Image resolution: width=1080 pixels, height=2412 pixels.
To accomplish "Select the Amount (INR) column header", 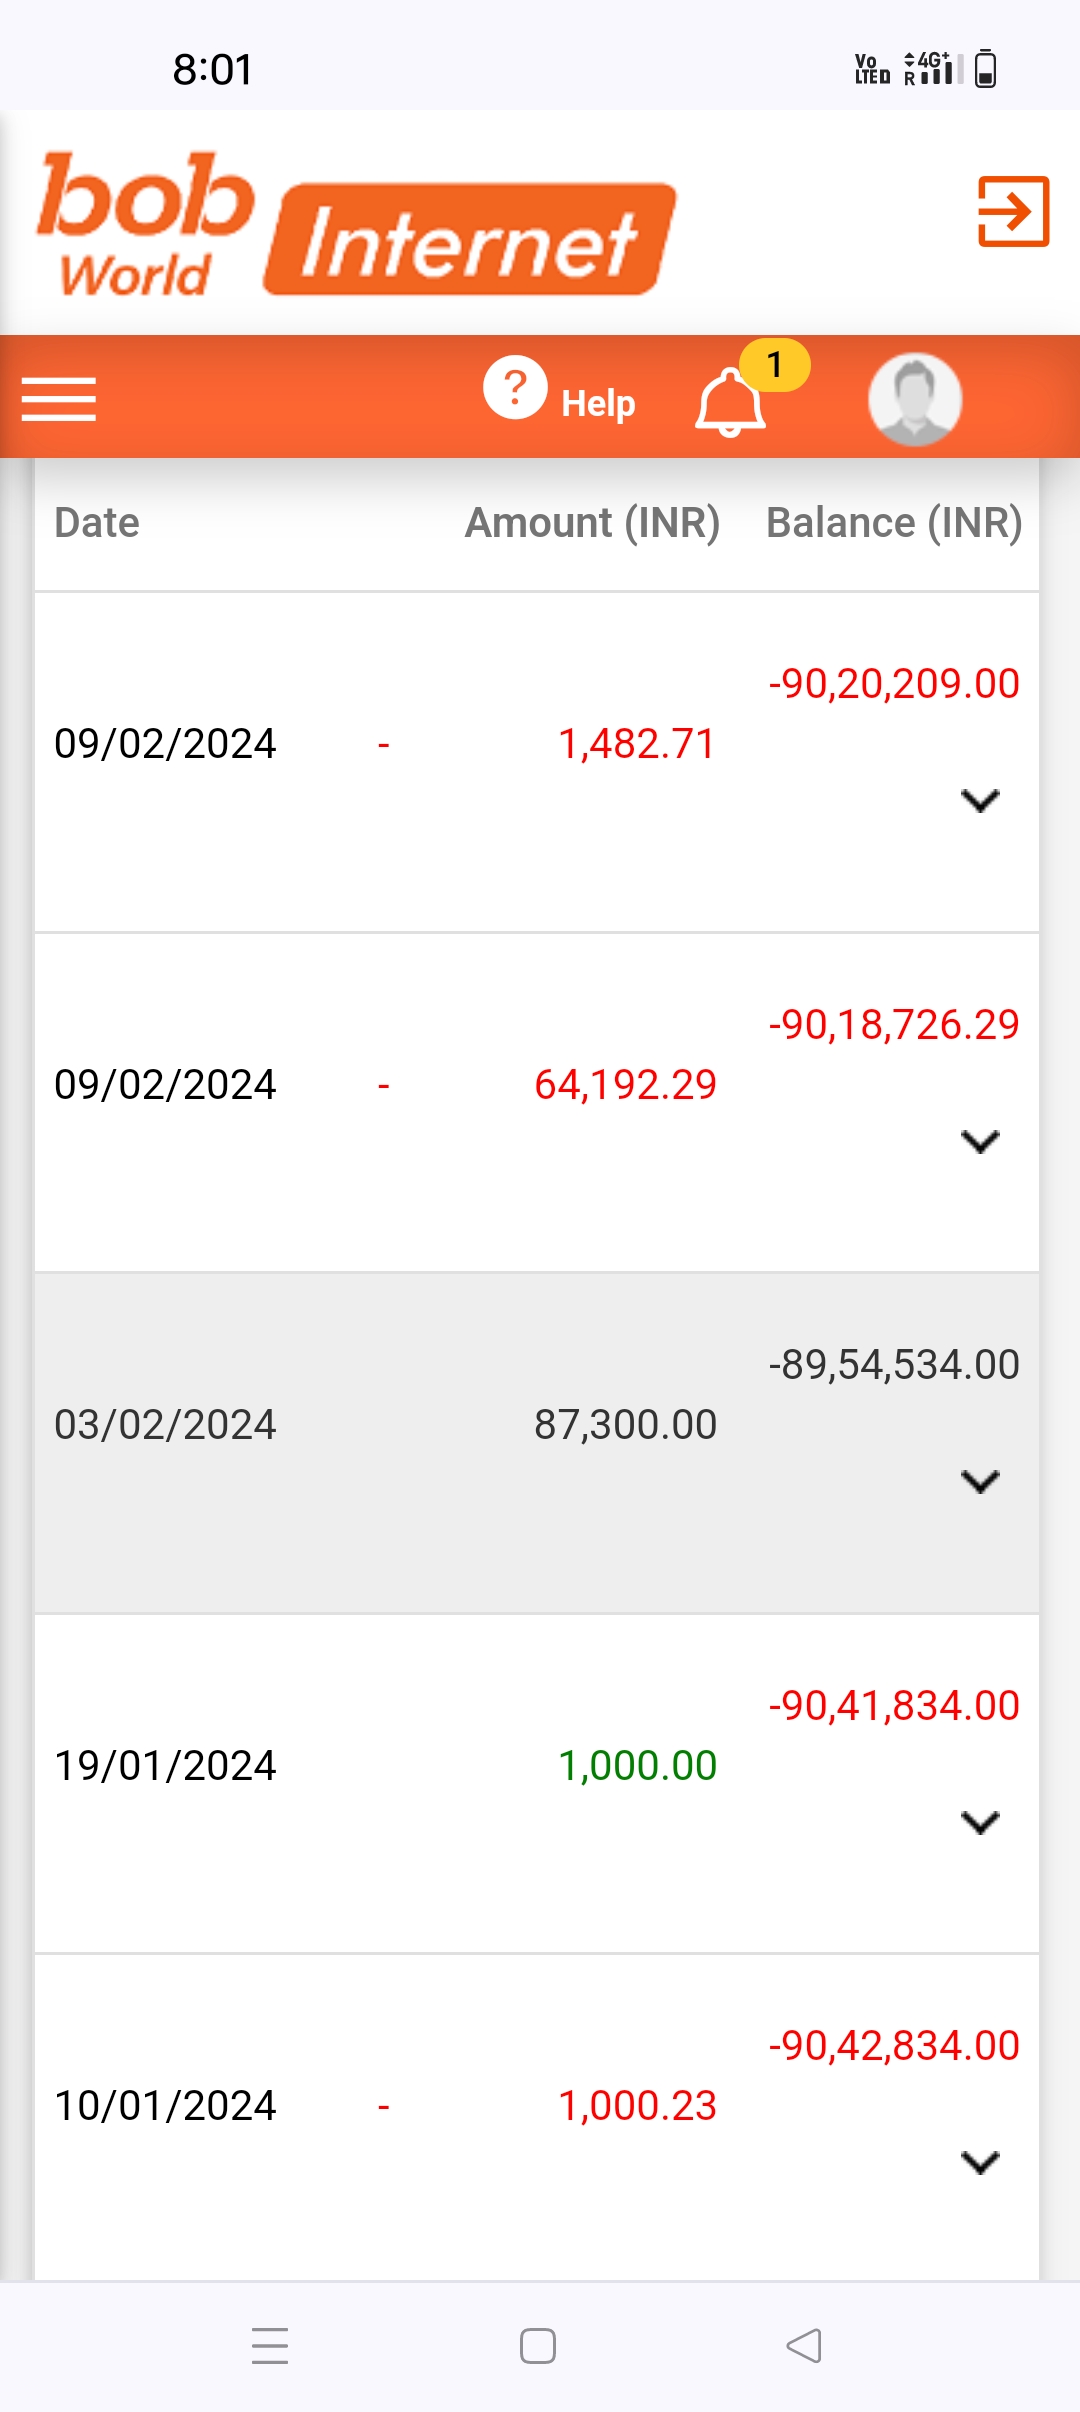I will click(x=592, y=523).
